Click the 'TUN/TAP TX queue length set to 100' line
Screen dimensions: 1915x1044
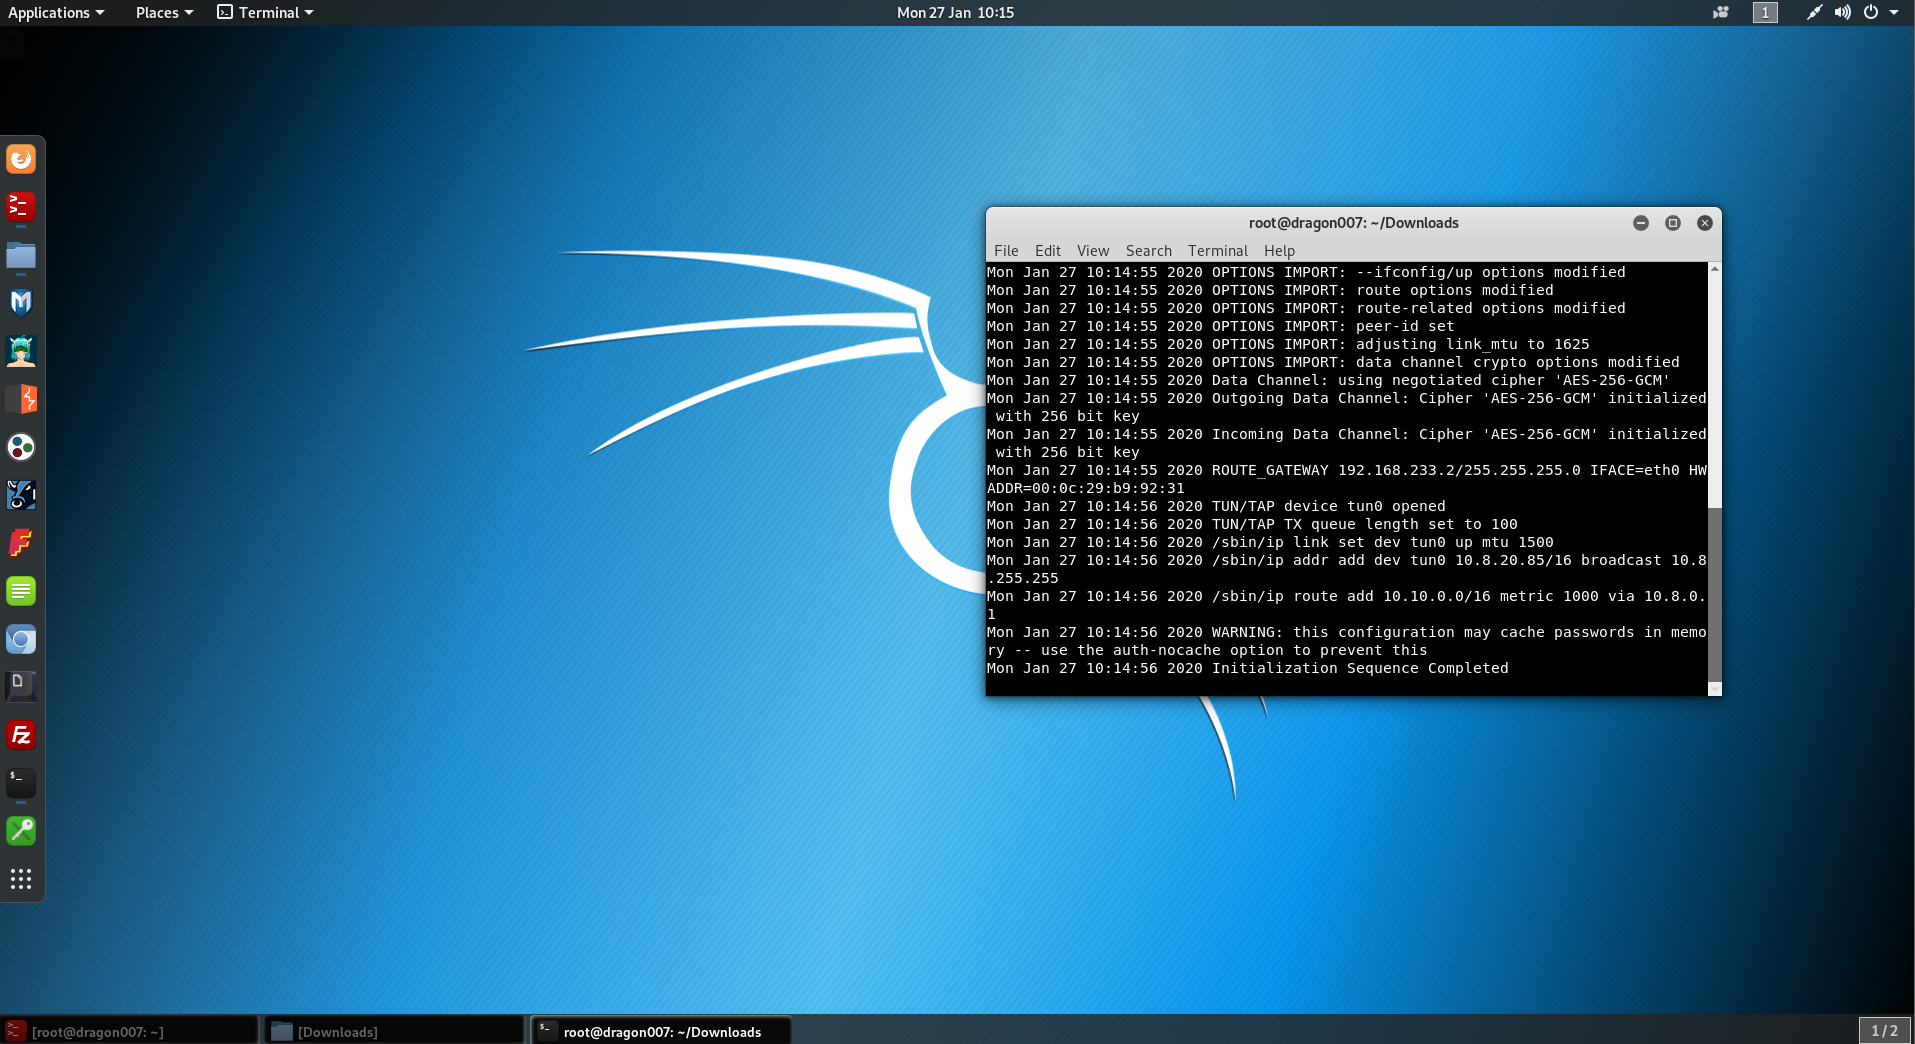point(1252,524)
